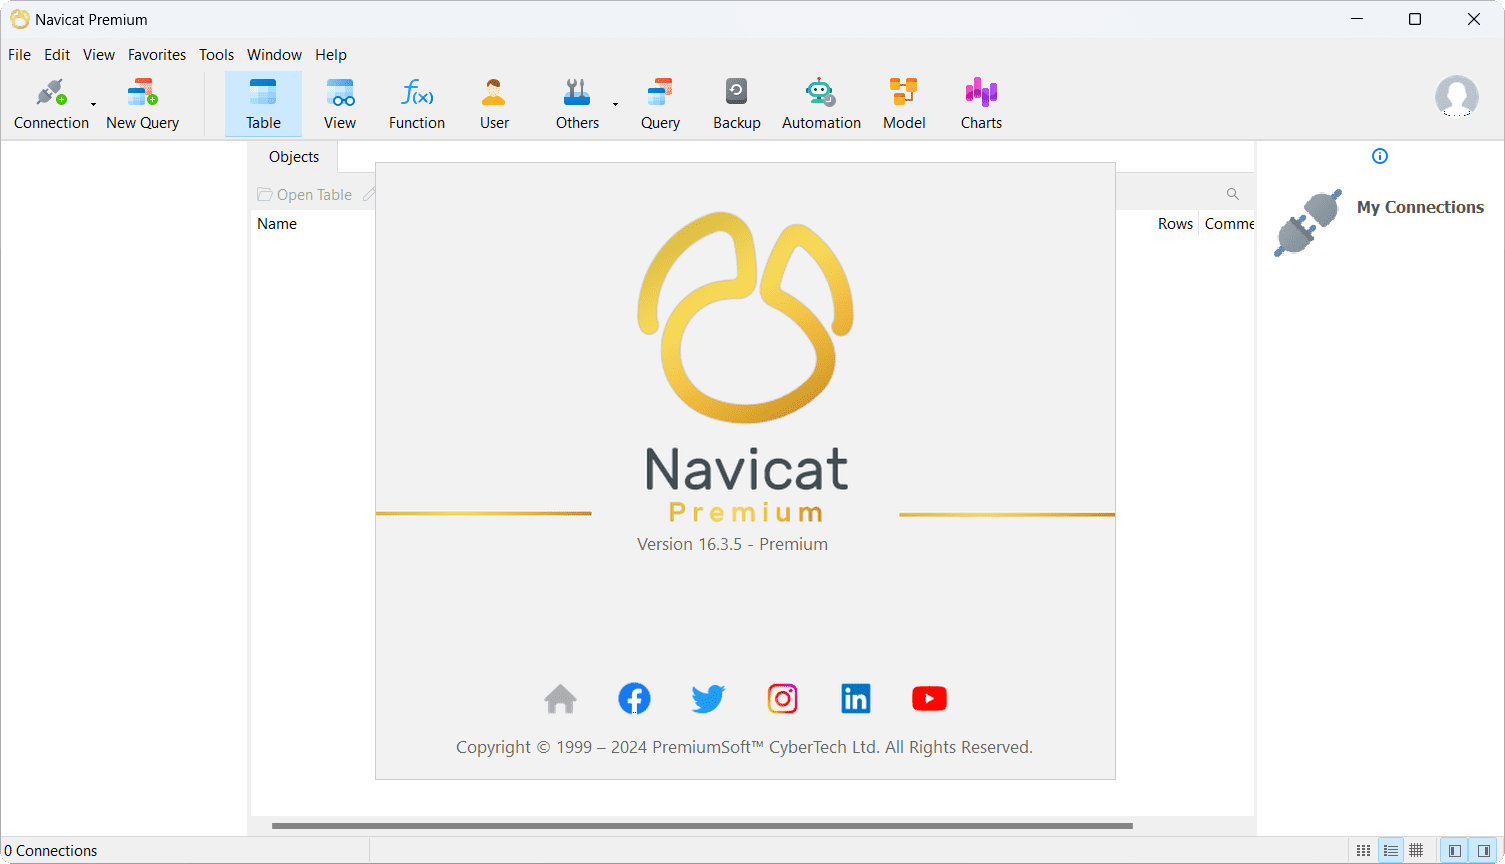Start a New Query from the toolbar
Viewport: 1505px width, 864px height.
tap(142, 104)
